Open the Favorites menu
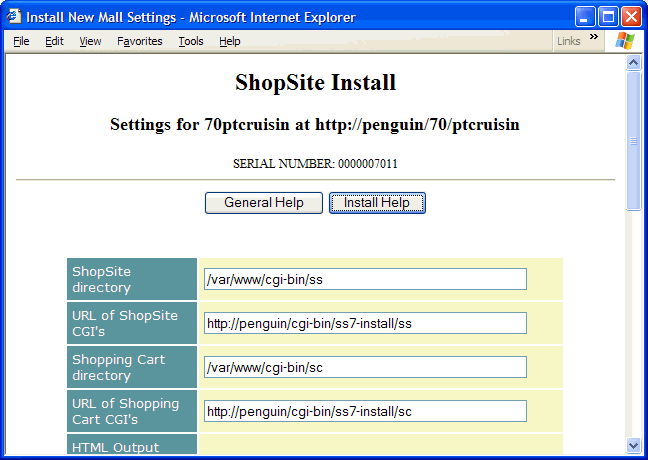 coord(139,41)
